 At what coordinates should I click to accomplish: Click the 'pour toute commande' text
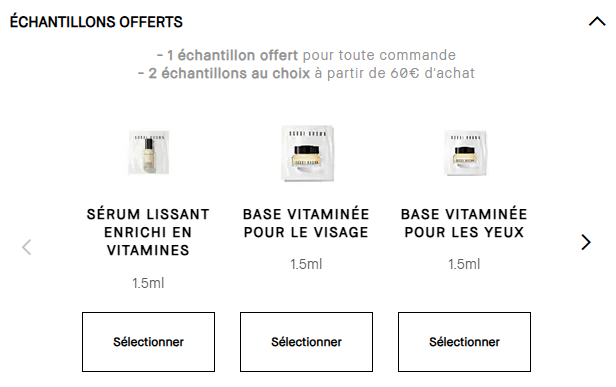point(379,55)
